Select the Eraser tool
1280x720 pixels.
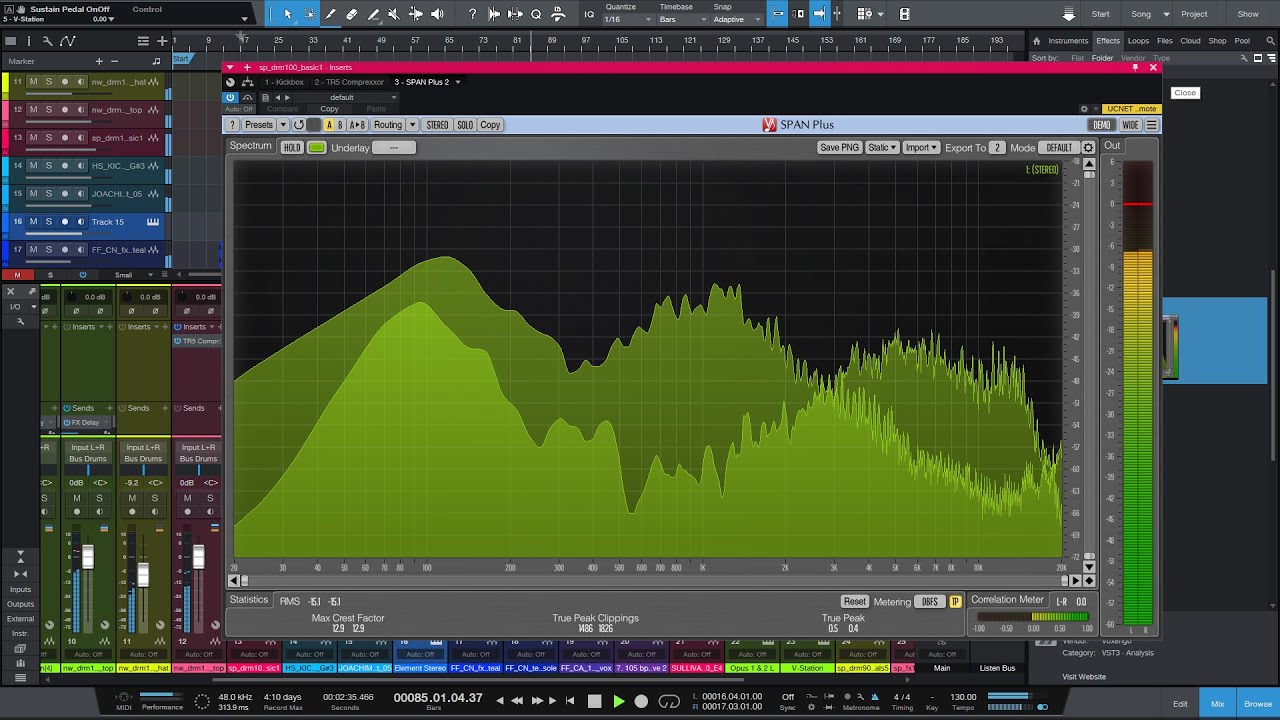point(351,14)
